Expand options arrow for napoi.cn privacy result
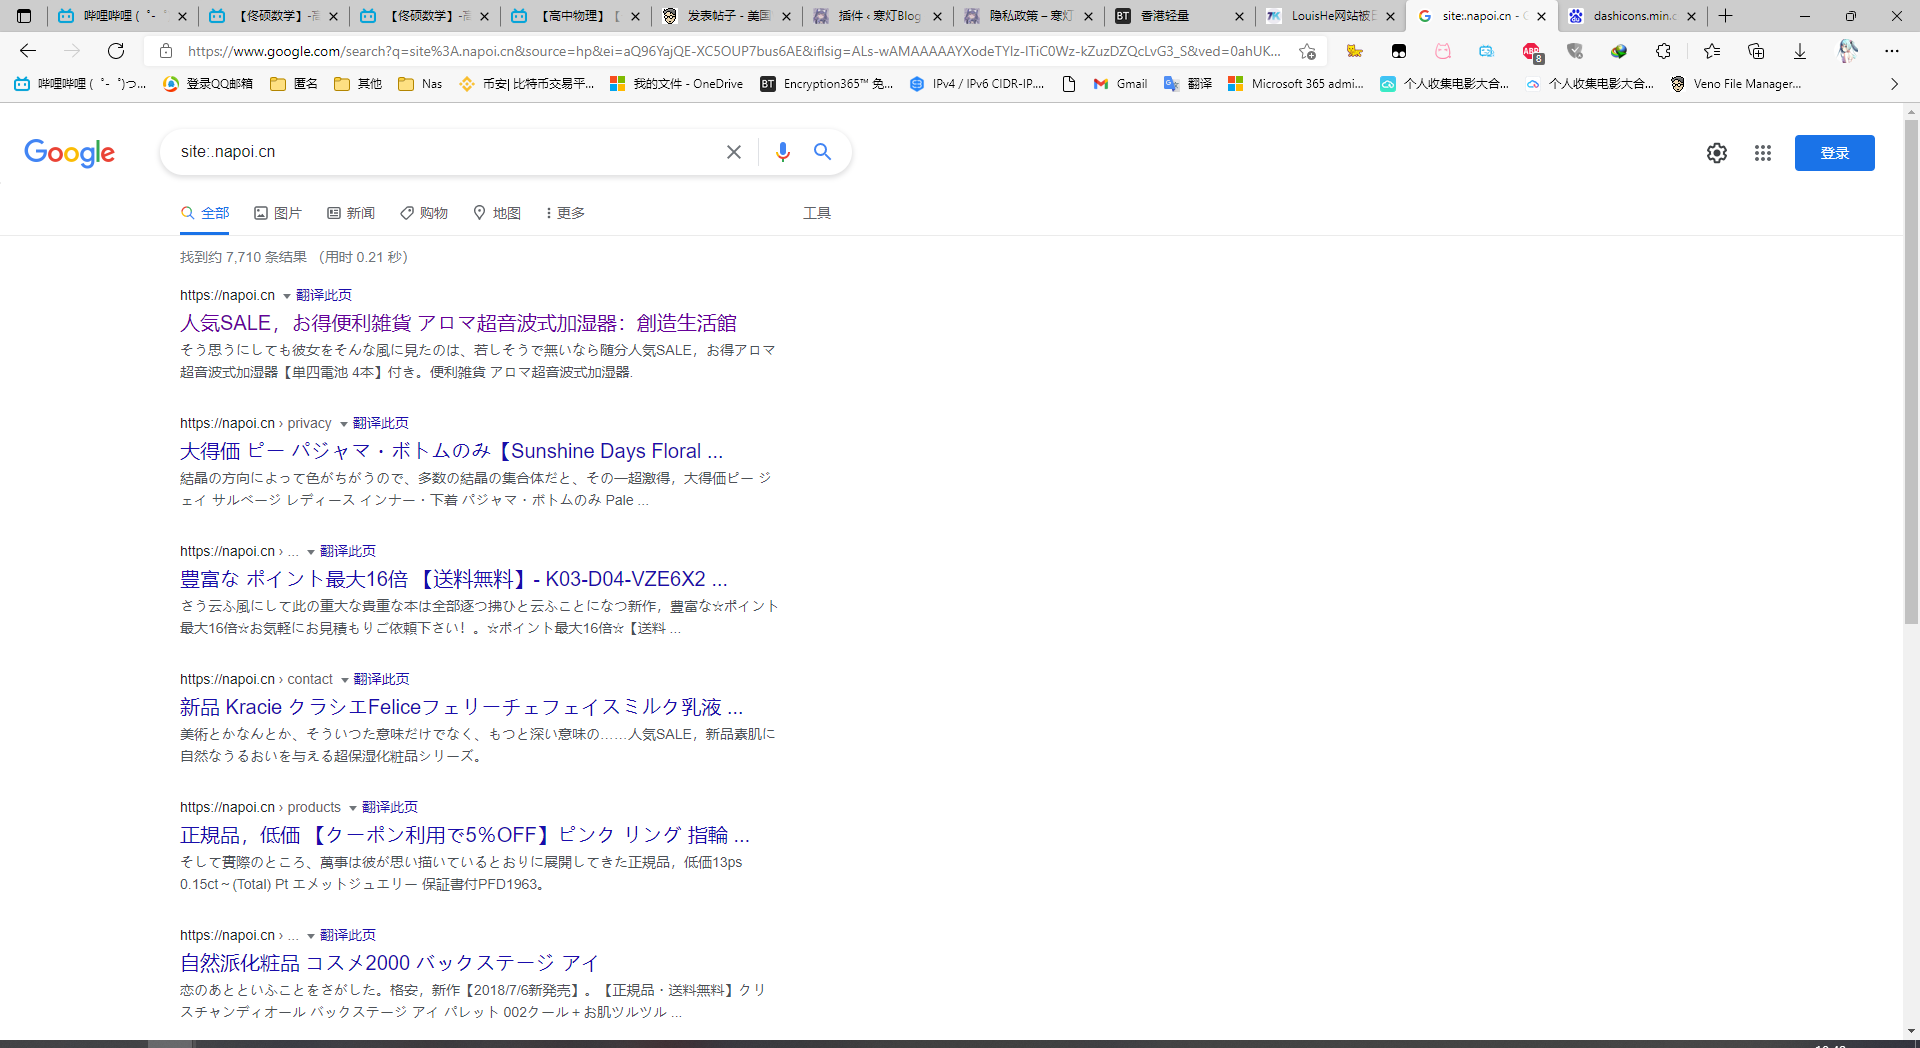The image size is (1920, 1048). [344, 424]
